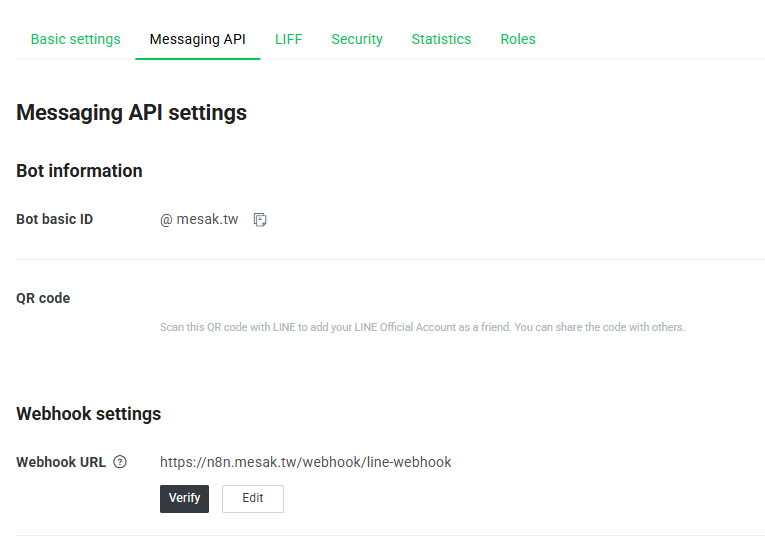Click the QR code description text

tap(423, 327)
